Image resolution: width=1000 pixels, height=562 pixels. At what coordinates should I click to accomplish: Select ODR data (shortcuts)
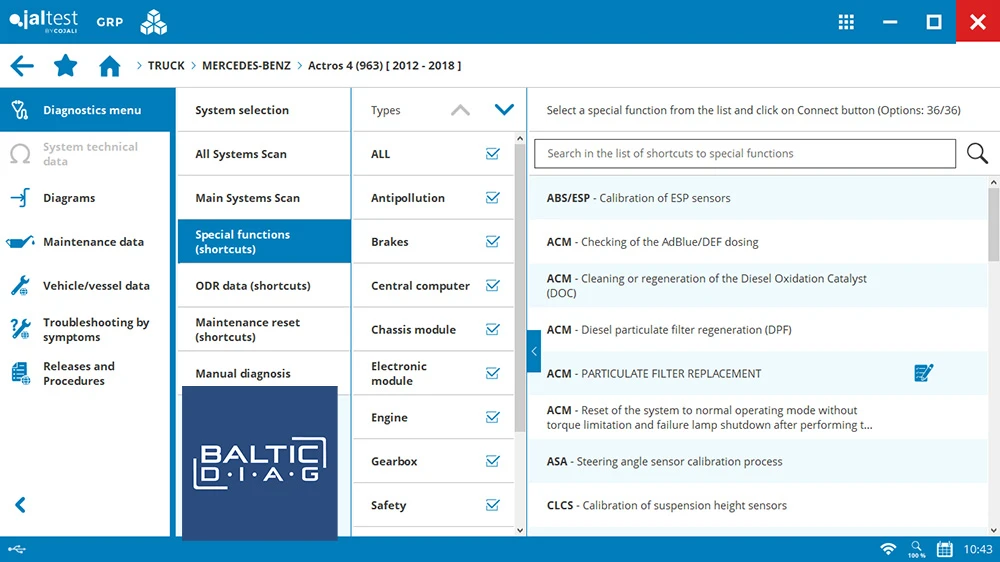(264, 285)
